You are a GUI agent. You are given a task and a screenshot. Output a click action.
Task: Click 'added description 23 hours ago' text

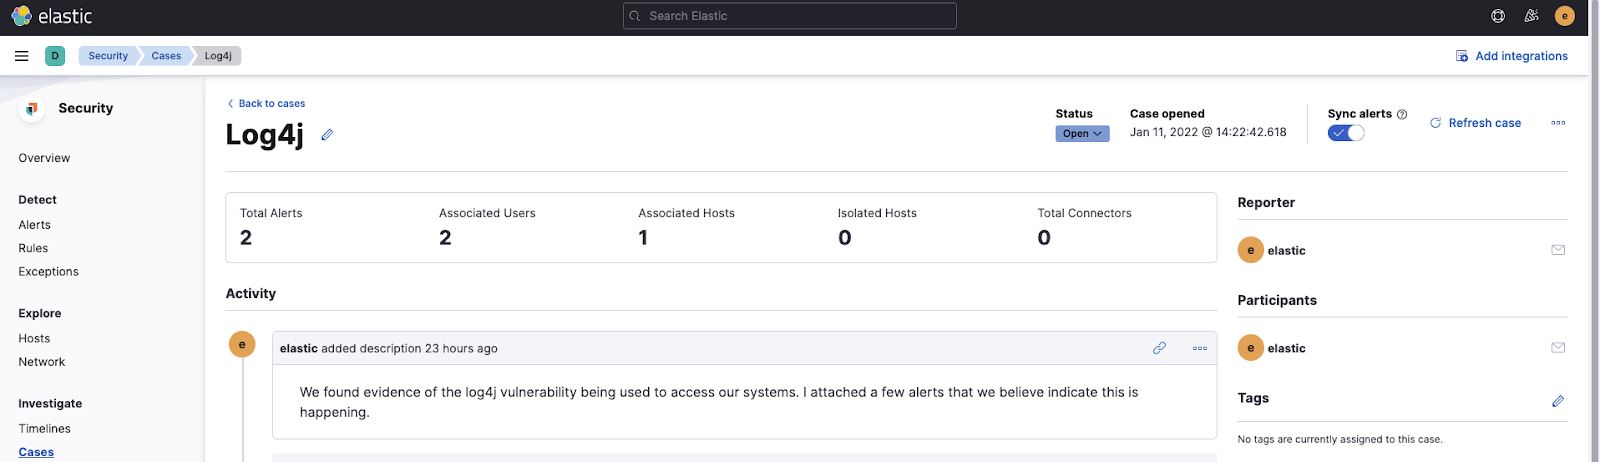coord(409,348)
